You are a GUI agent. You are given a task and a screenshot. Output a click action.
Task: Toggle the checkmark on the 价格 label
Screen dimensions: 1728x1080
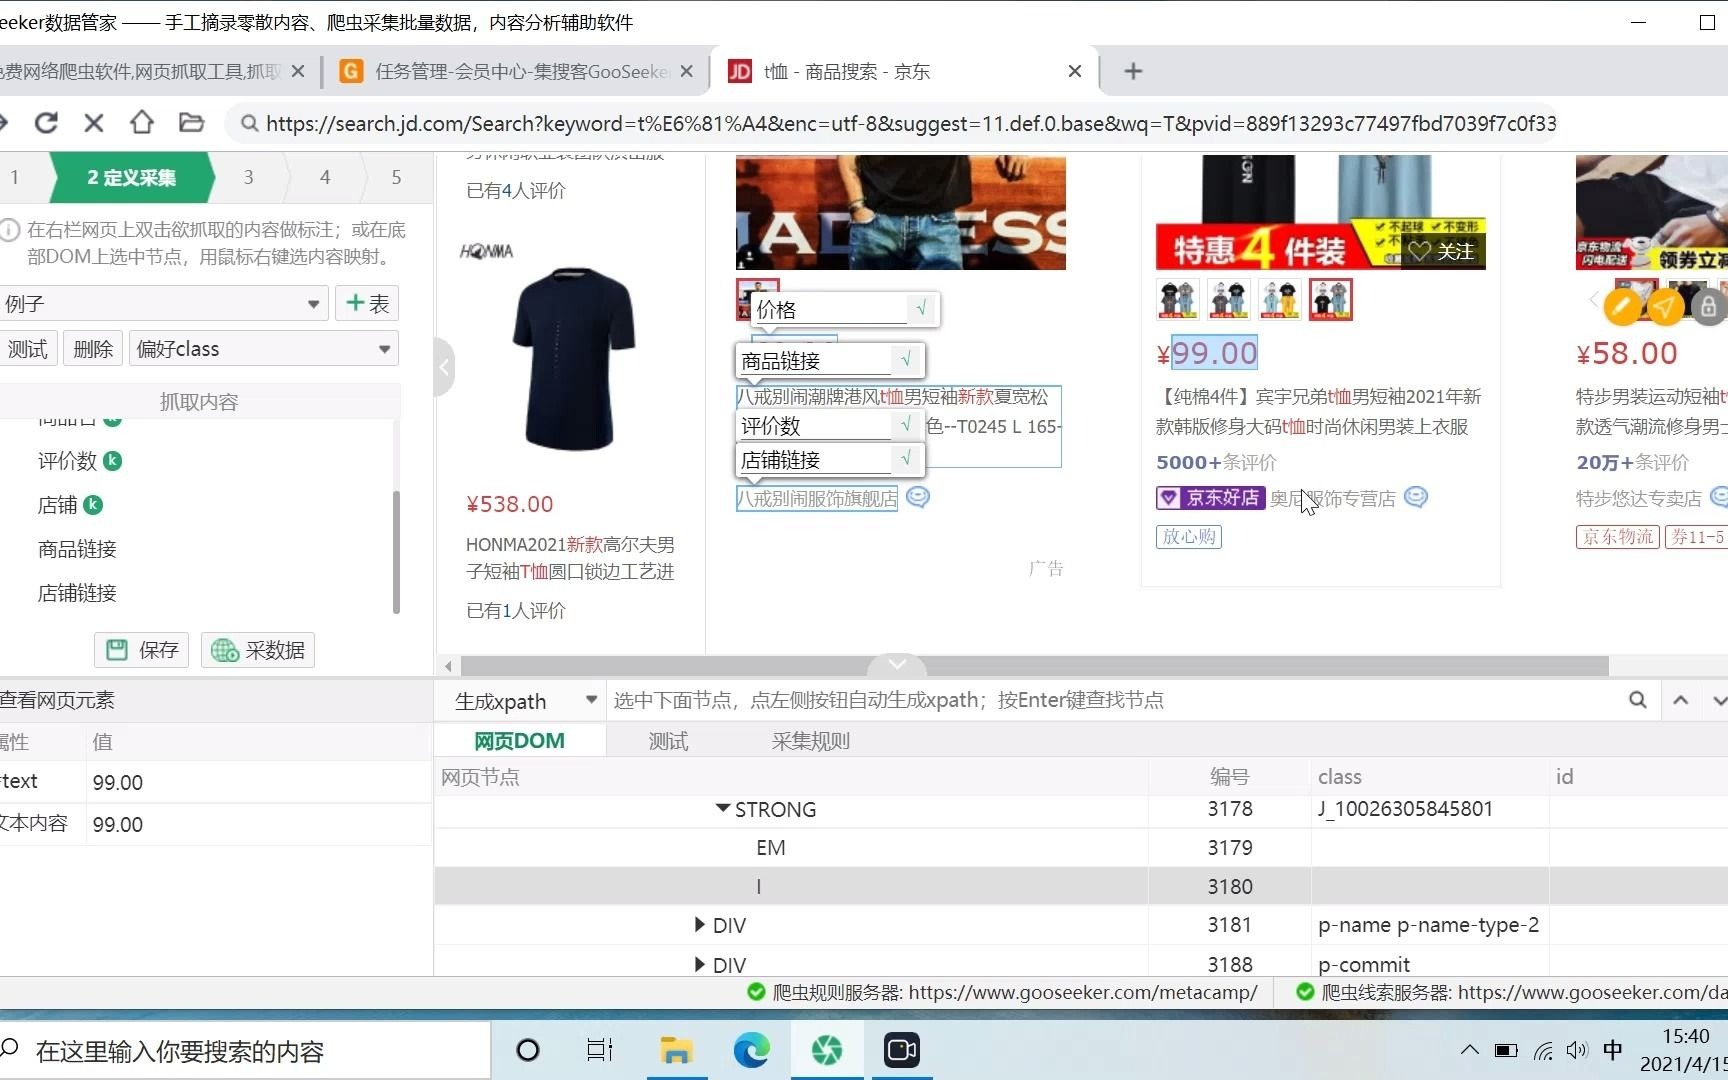click(921, 308)
